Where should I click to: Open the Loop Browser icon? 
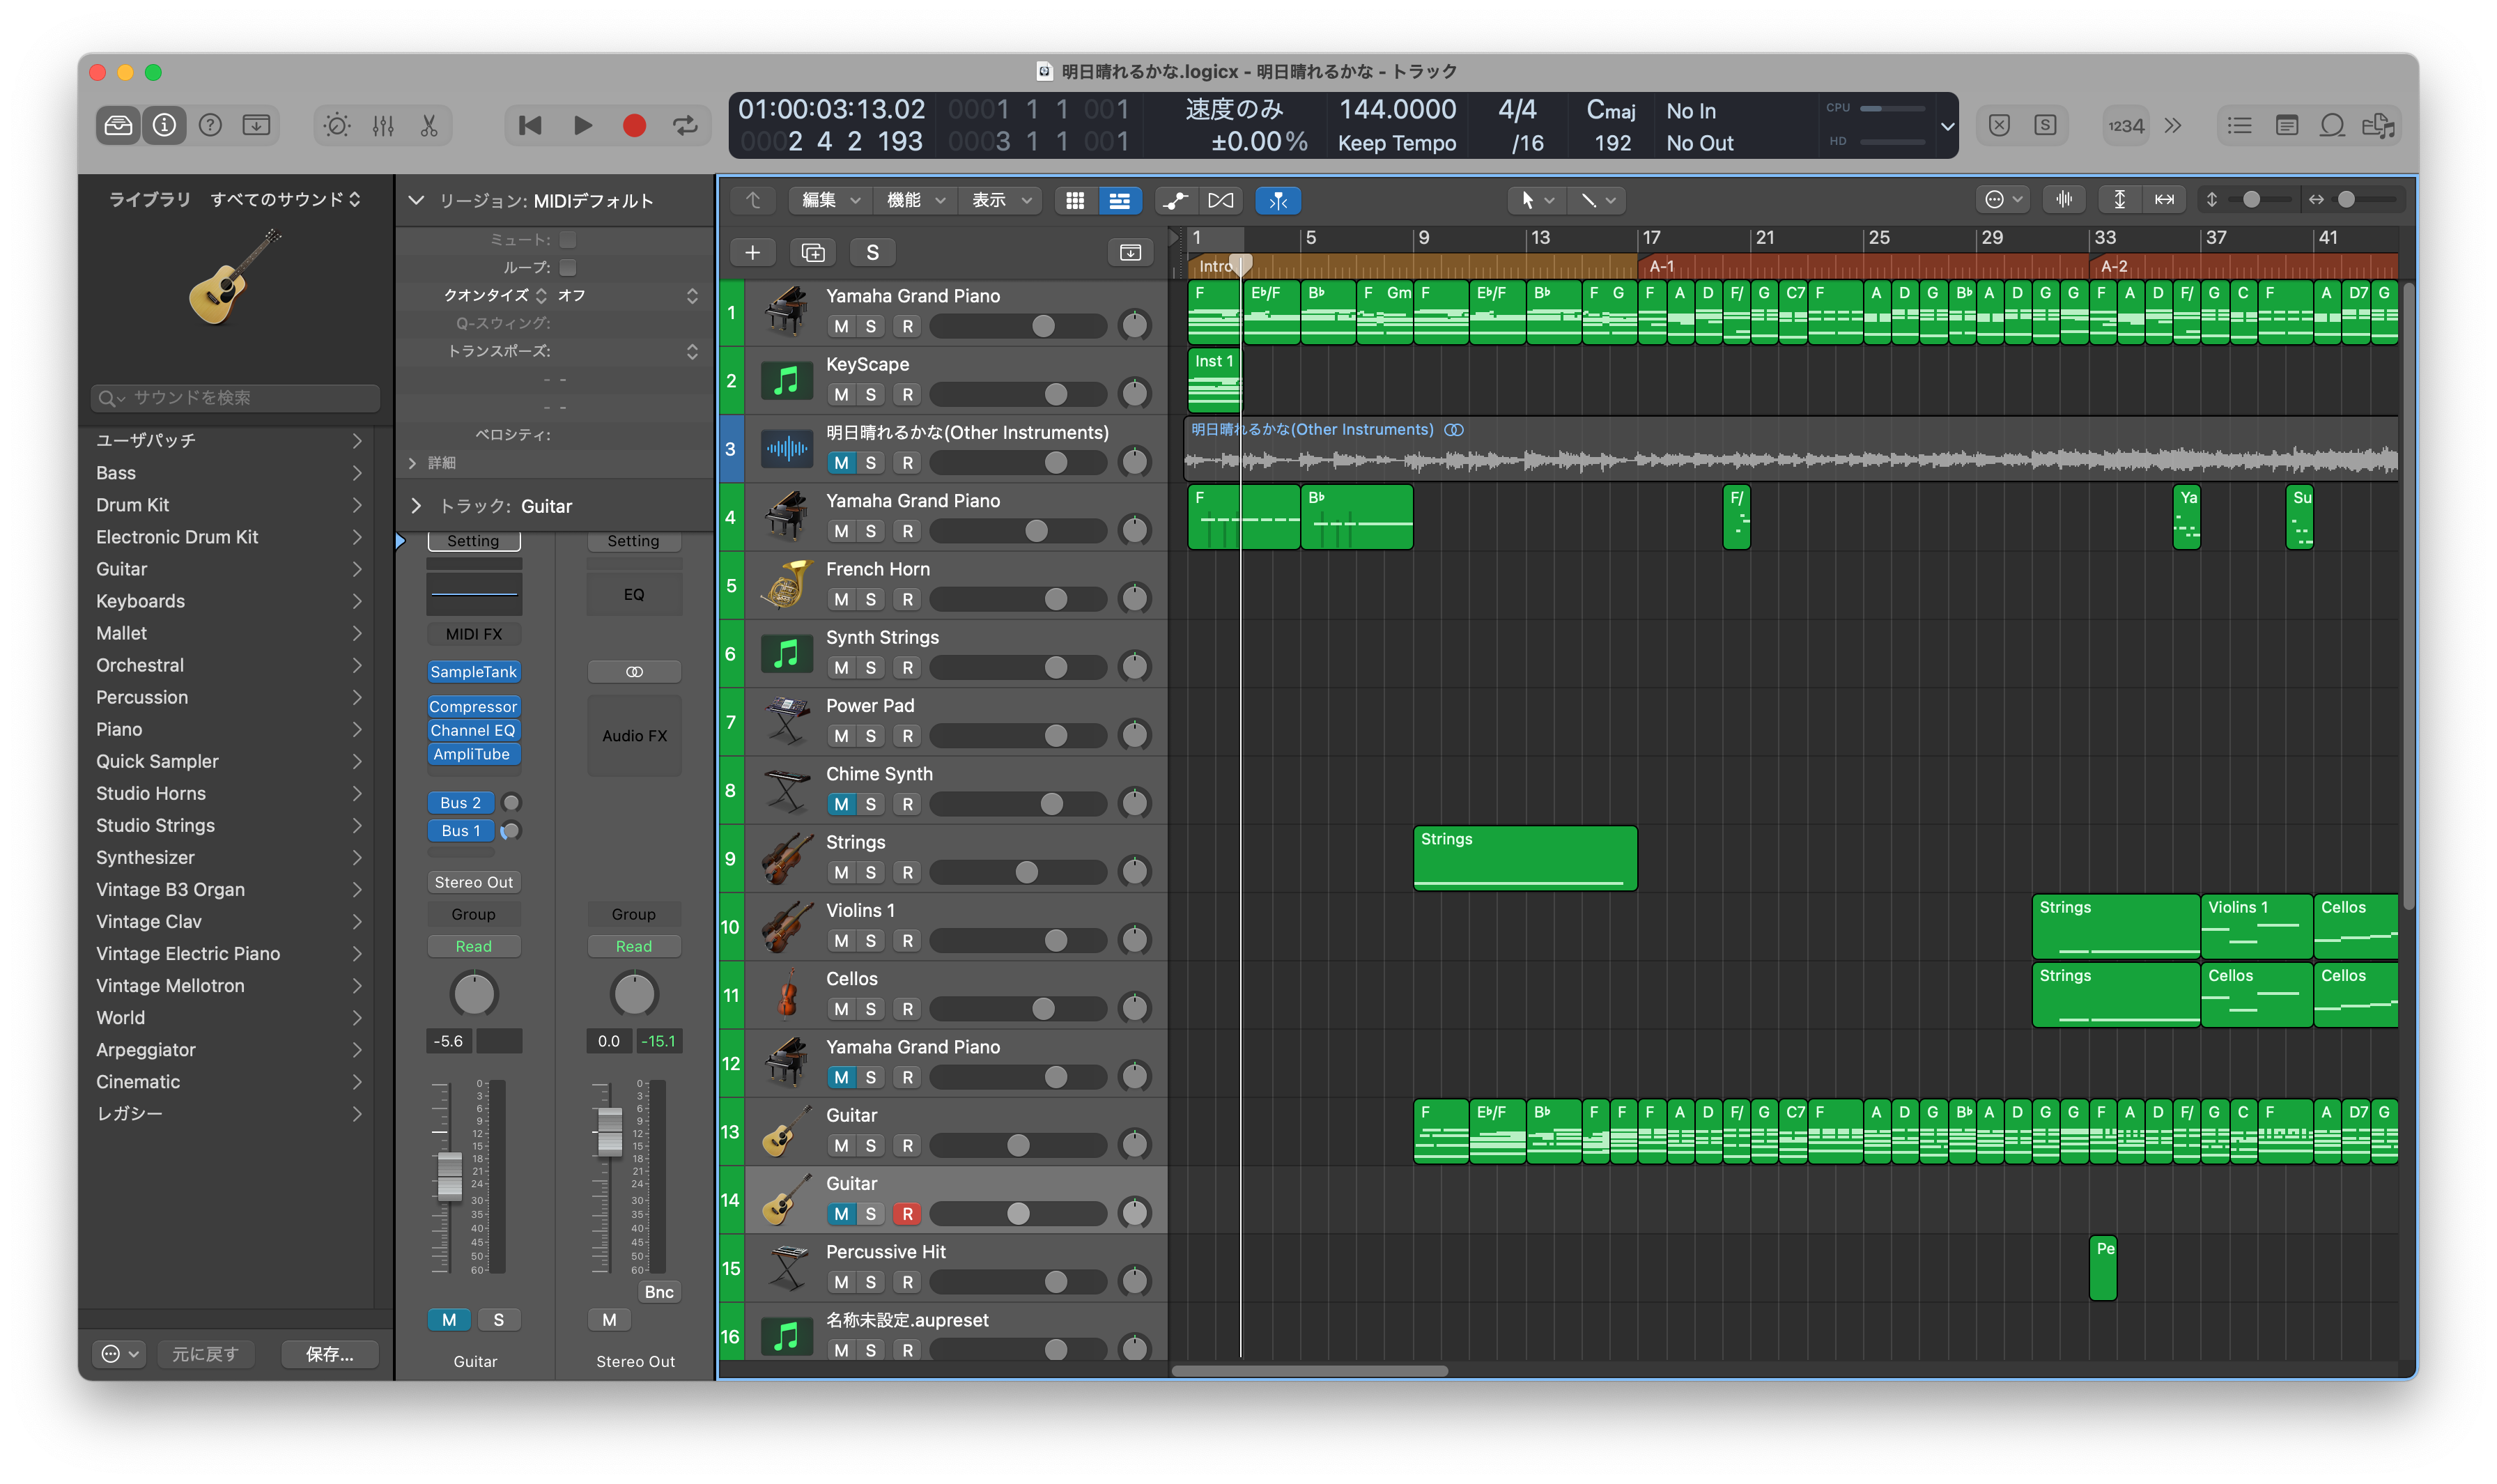coord(2332,125)
